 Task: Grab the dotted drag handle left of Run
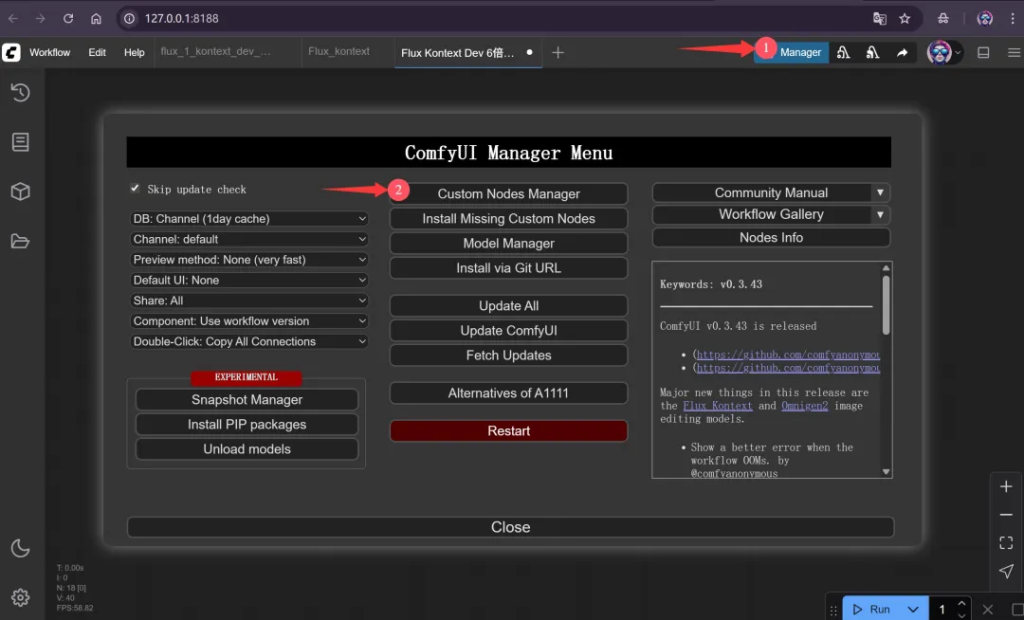click(833, 610)
